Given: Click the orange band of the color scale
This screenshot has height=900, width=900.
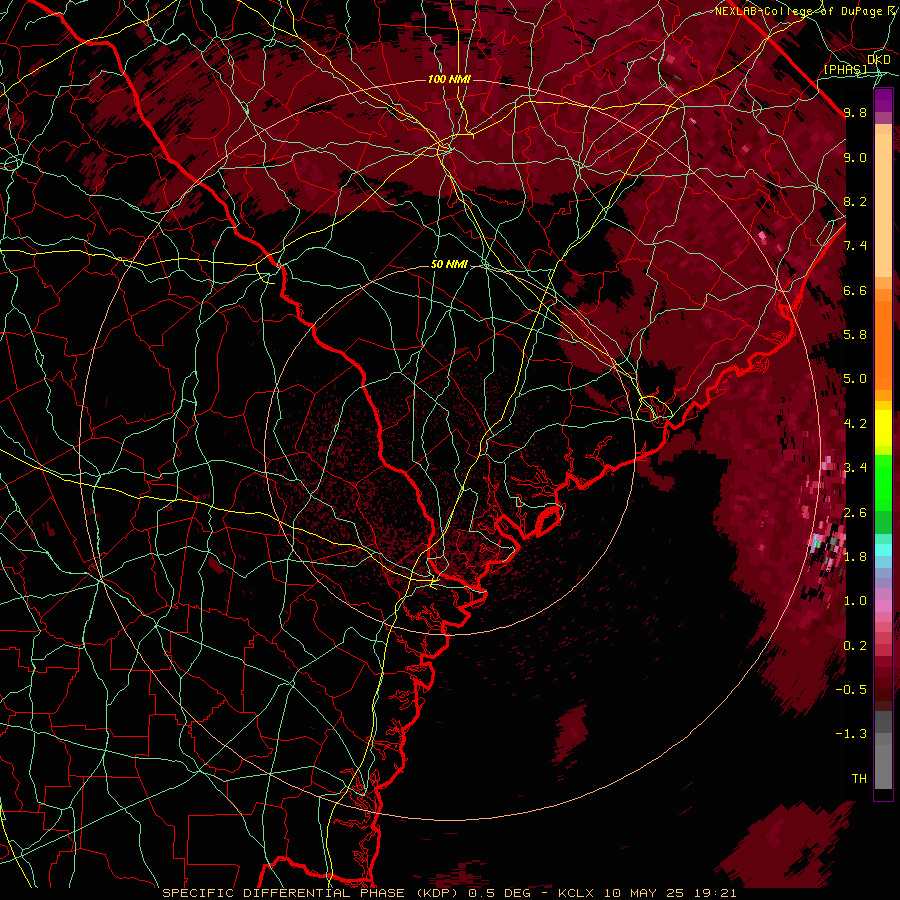Looking at the screenshot, I should pos(883,344).
